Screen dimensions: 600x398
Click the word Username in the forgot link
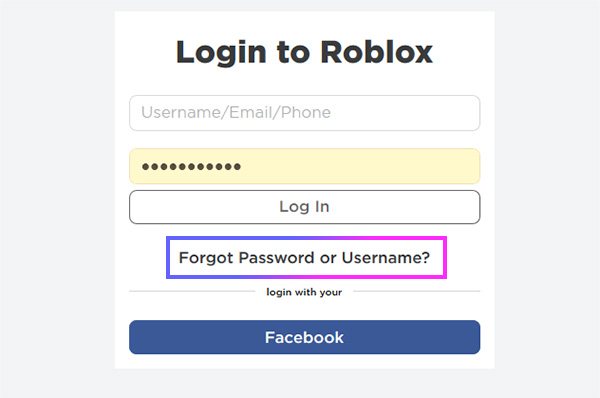pyautogui.click(x=386, y=258)
